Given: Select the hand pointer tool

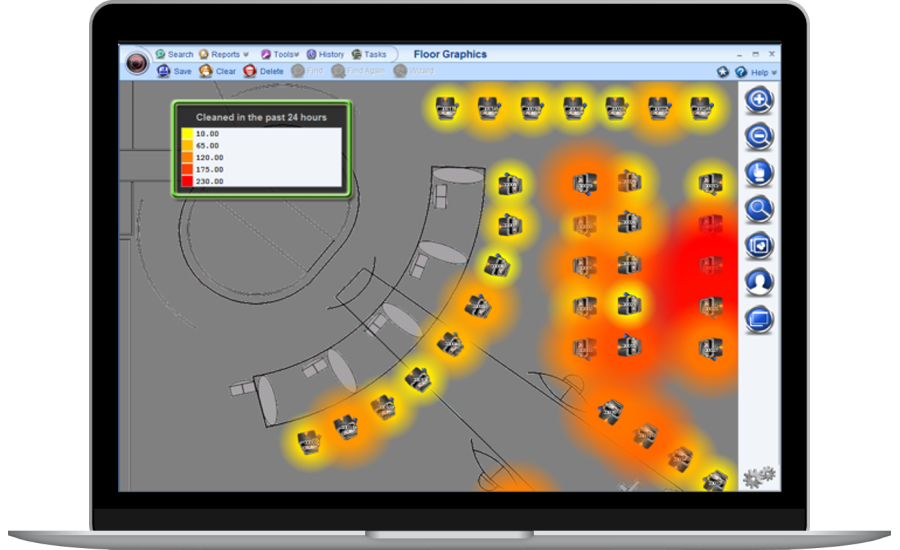Looking at the screenshot, I should point(760,172).
